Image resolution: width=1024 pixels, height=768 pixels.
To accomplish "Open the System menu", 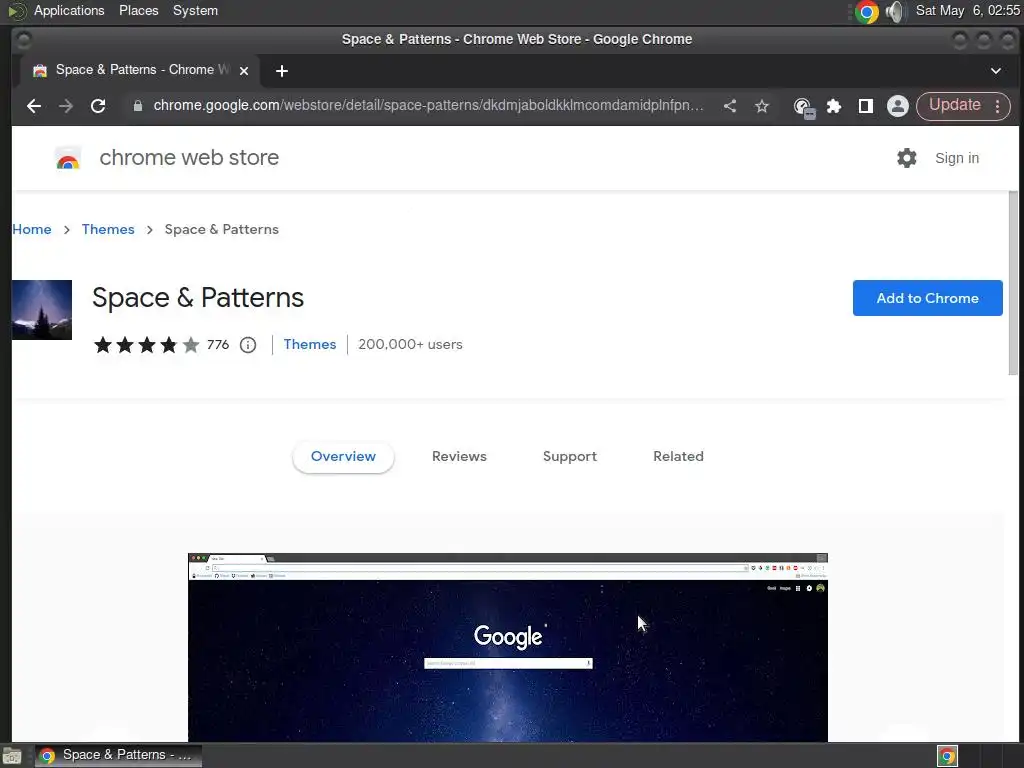I will click(x=195, y=10).
